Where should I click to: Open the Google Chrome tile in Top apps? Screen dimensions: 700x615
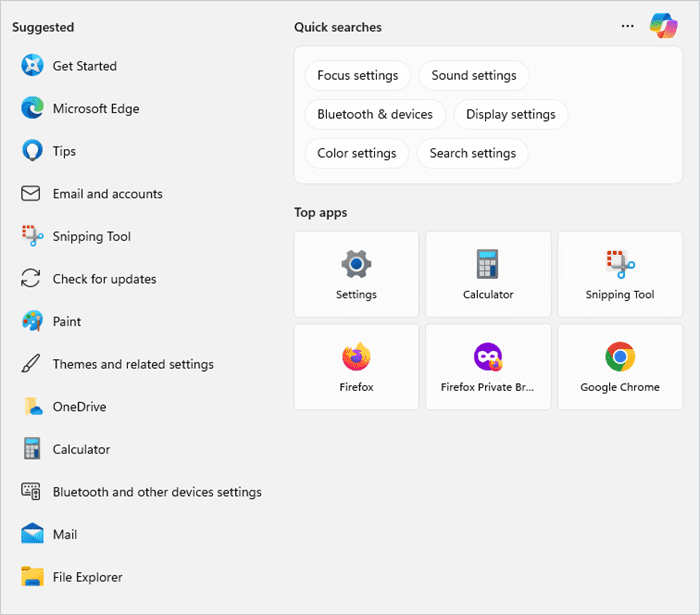pos(620,367)
